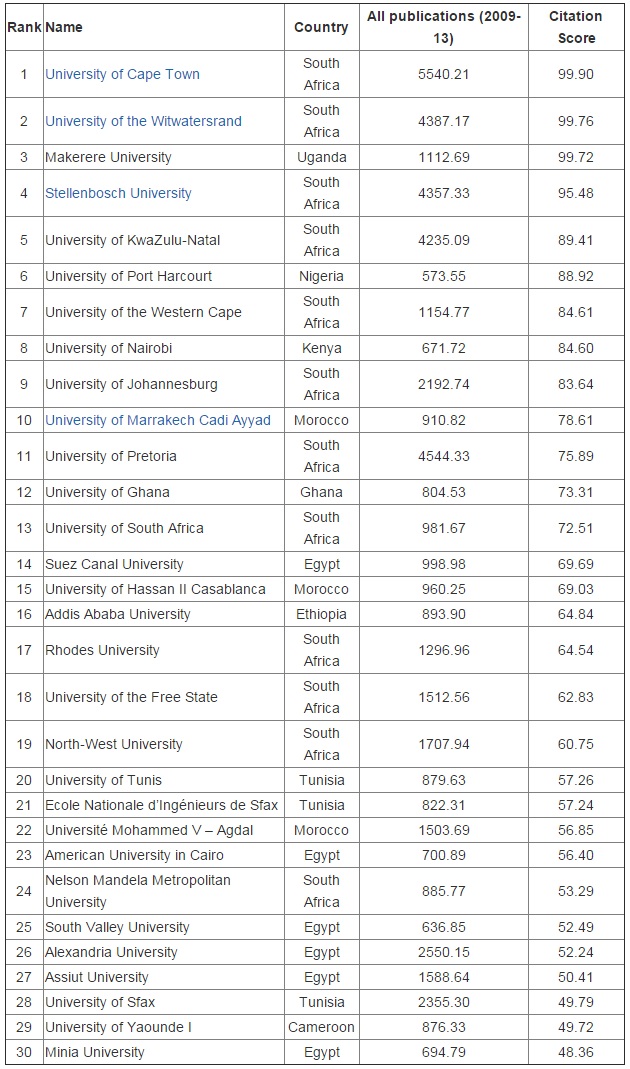Select the Addis Ababa University cell
This screenshot has height=1069, width=630.
tap(117, 614)
